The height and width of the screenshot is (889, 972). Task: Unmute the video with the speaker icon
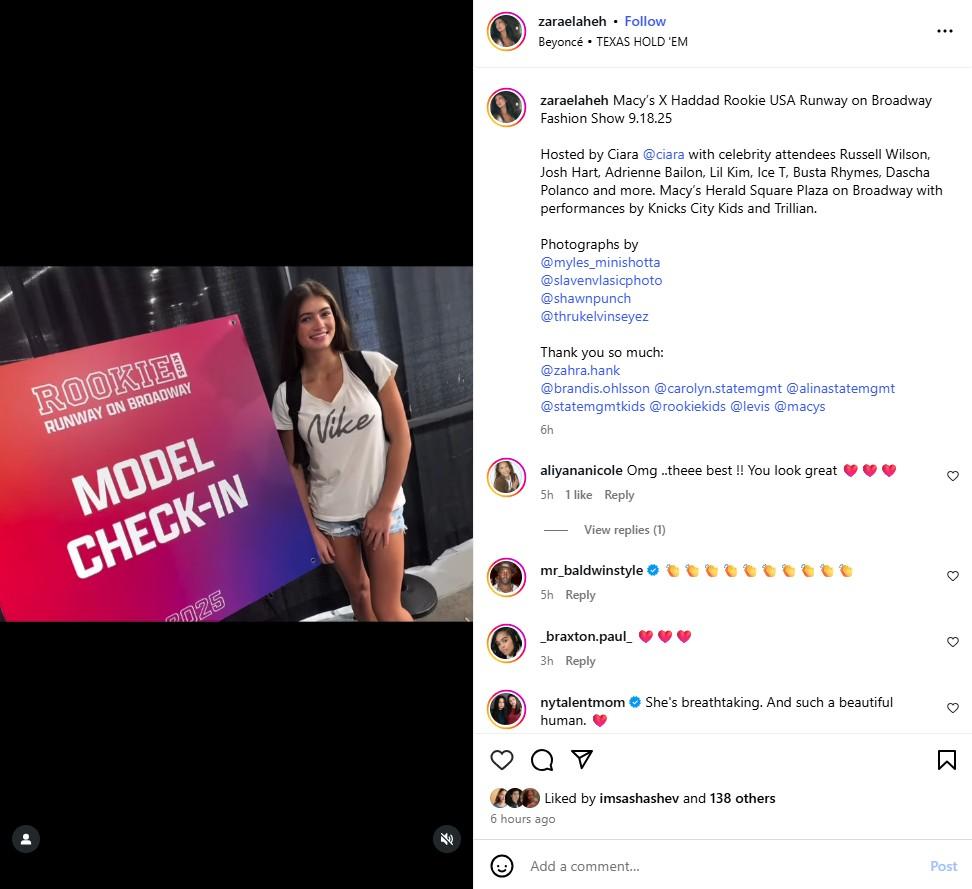(446, 839)
